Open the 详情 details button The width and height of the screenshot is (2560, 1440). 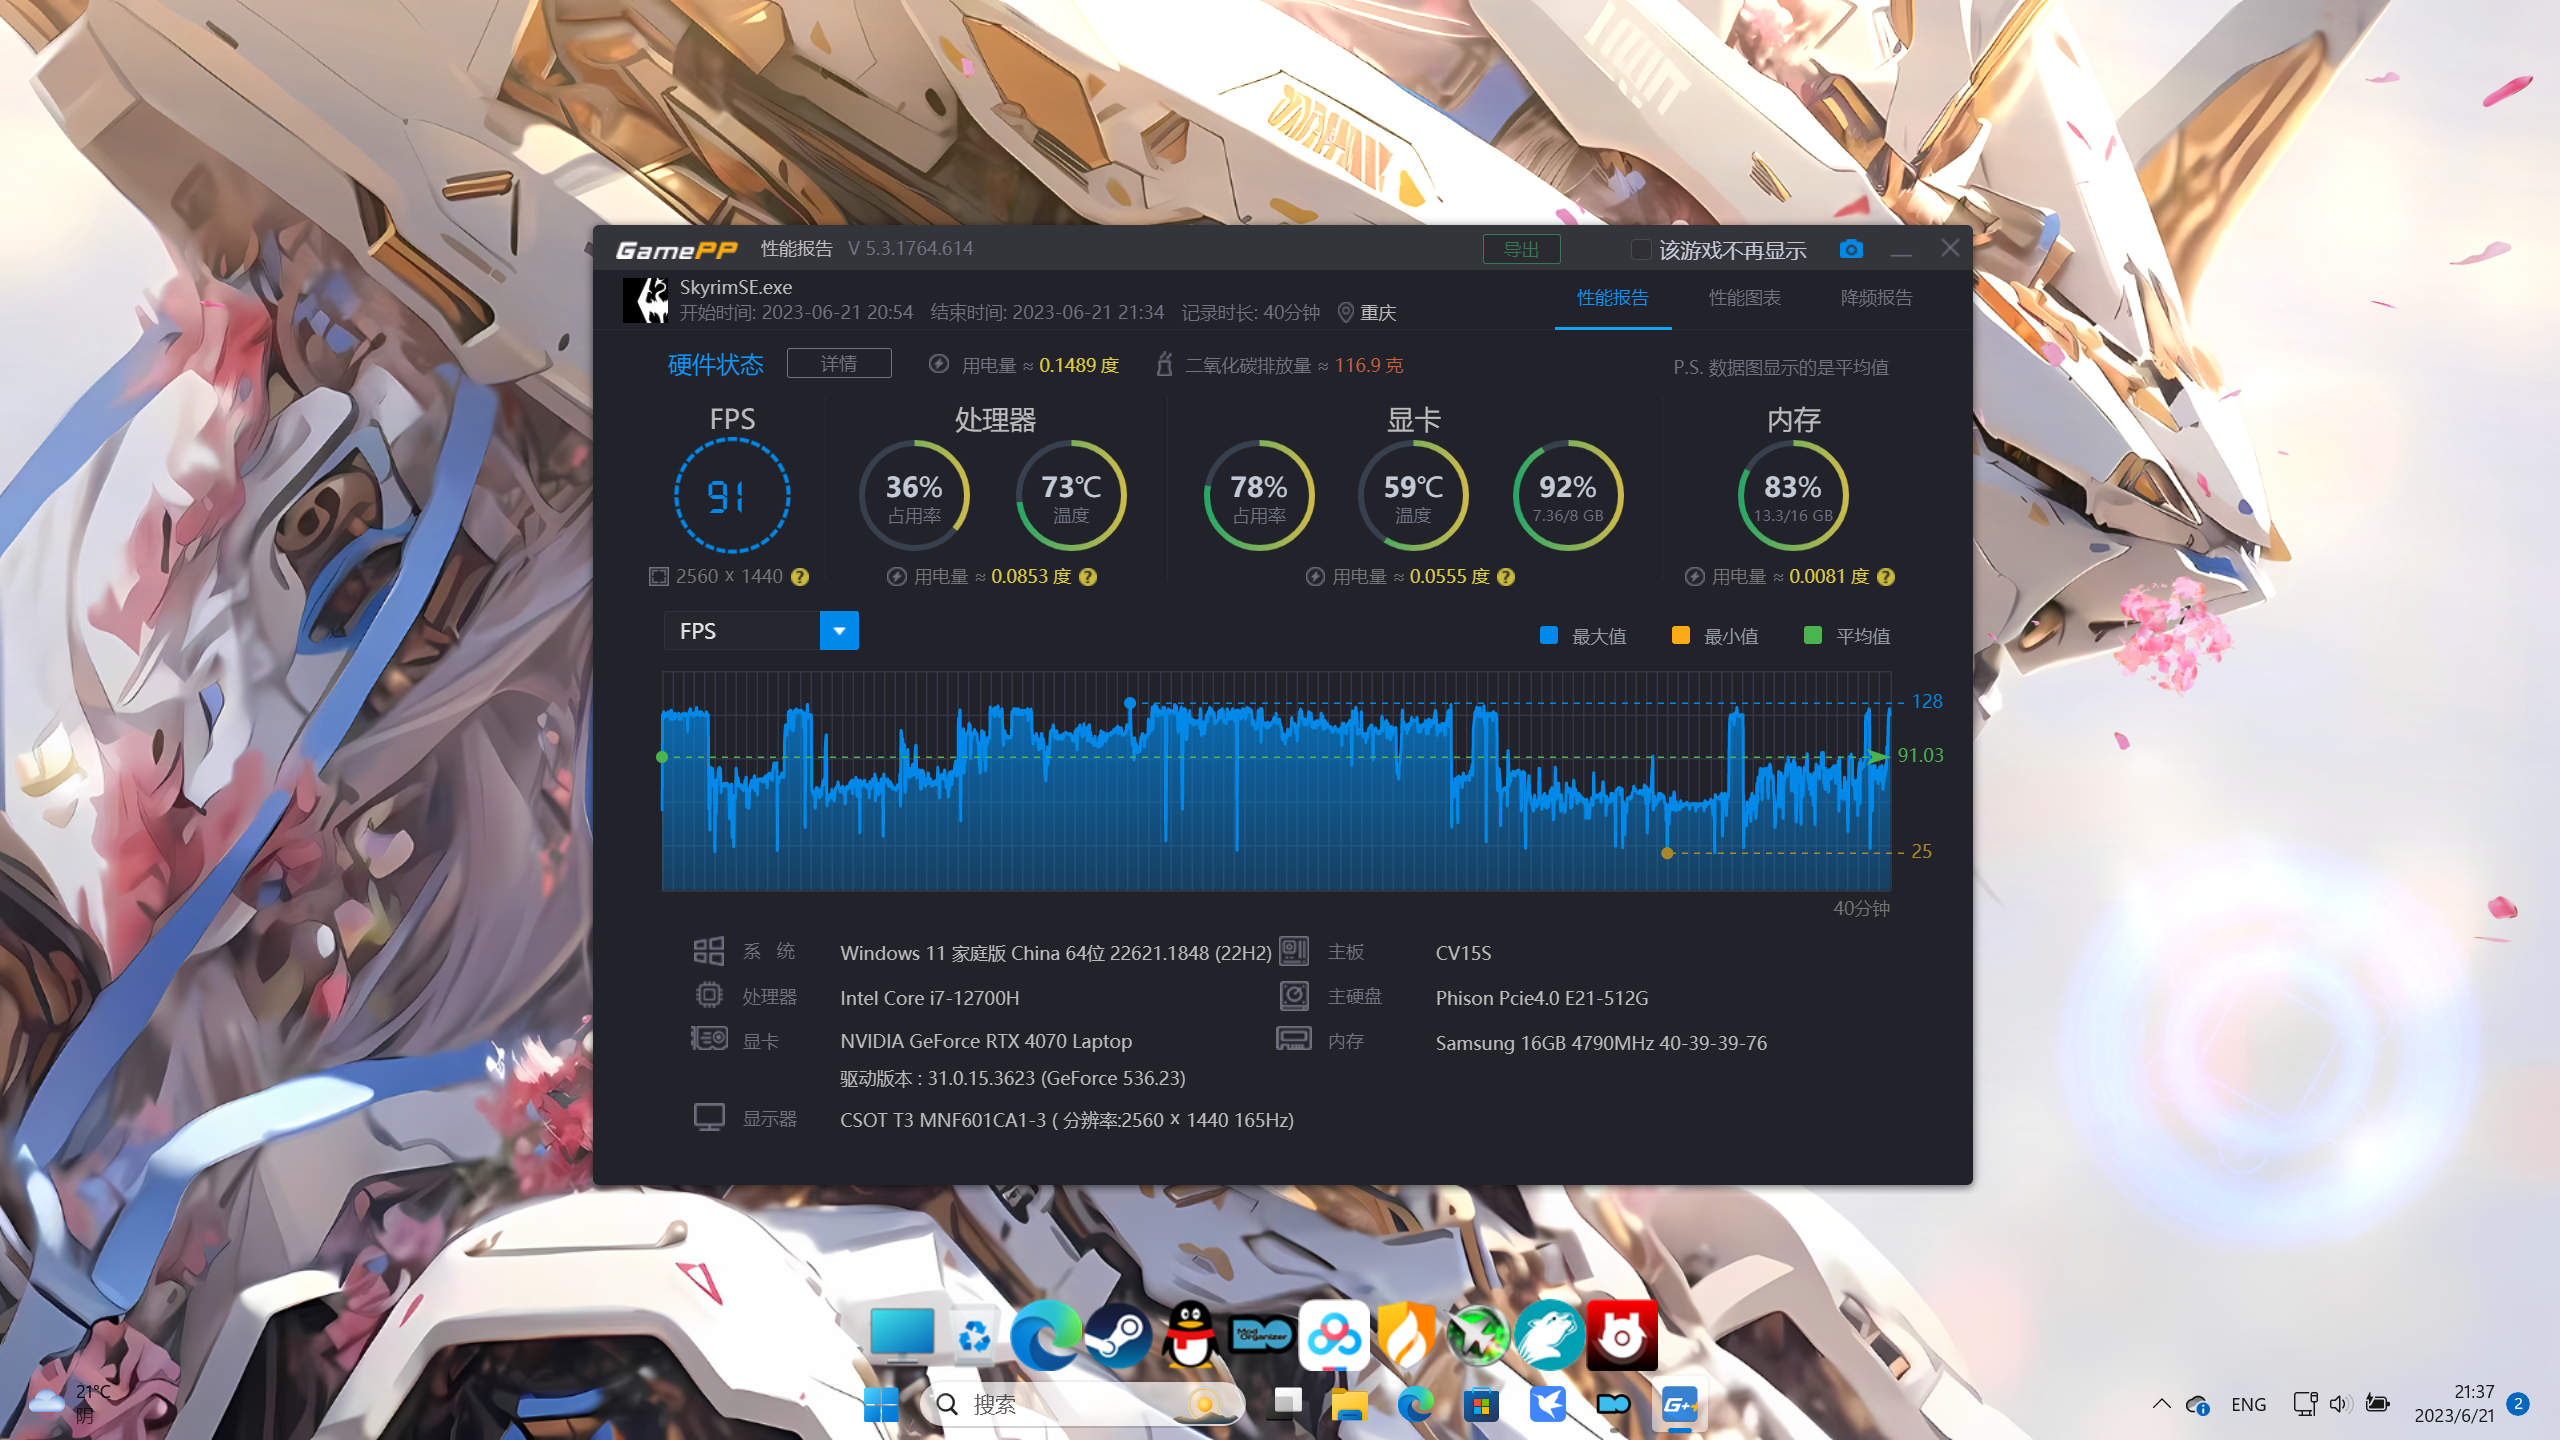pos(839,363)
